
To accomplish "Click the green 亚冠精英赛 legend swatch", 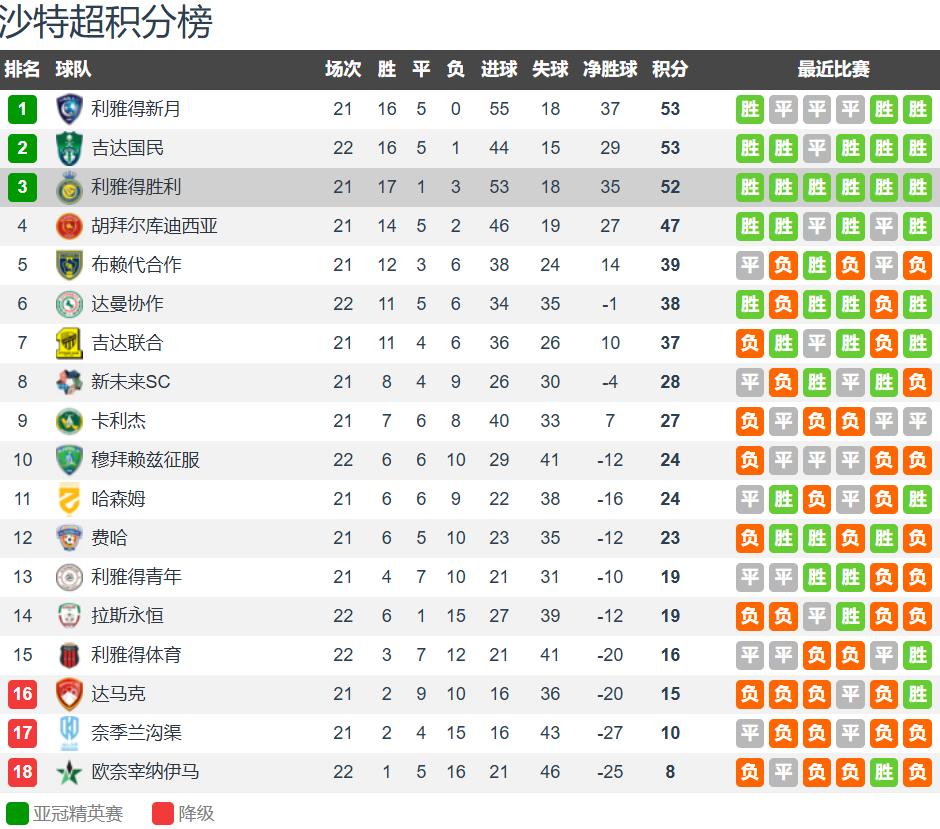I will tap(17, 813).
